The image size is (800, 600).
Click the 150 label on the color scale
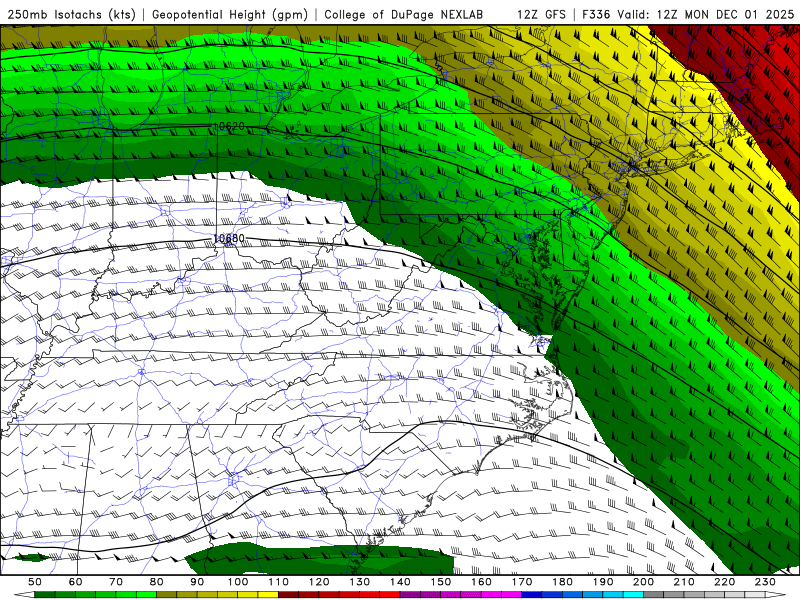pyautogui.click(x=440, y=582)
